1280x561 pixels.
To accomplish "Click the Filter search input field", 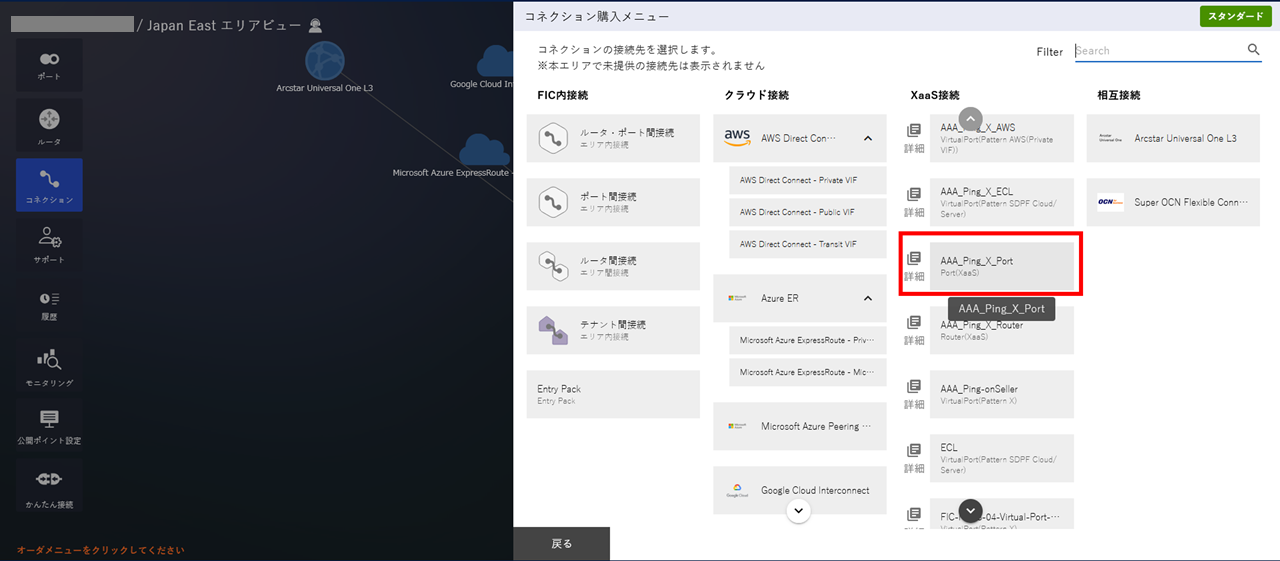I will (x=1158, y=50).
